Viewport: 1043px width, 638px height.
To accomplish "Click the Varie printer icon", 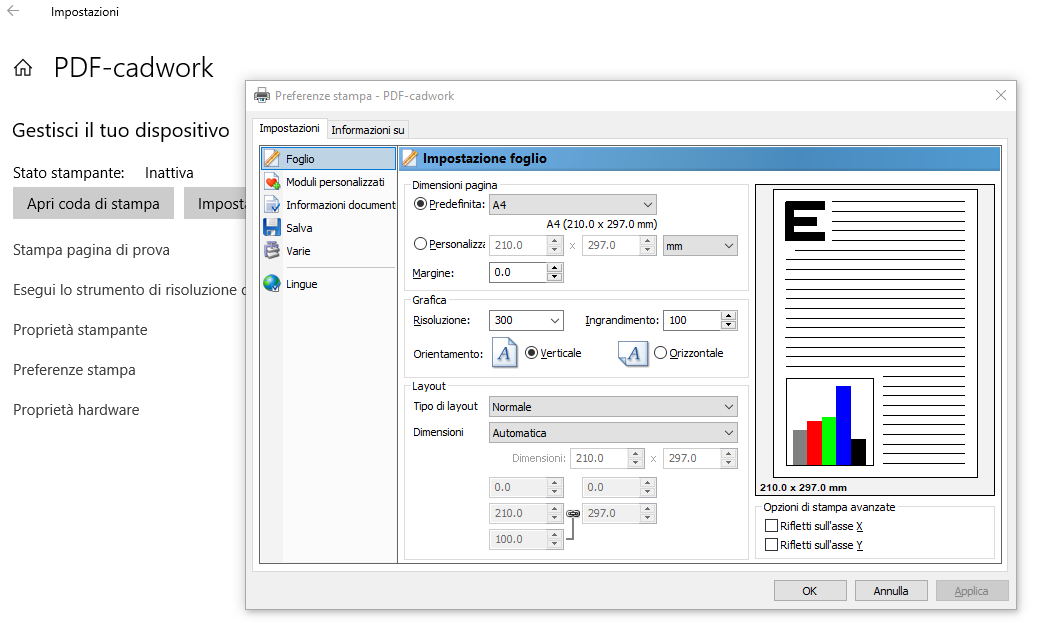I will [271, 250].
